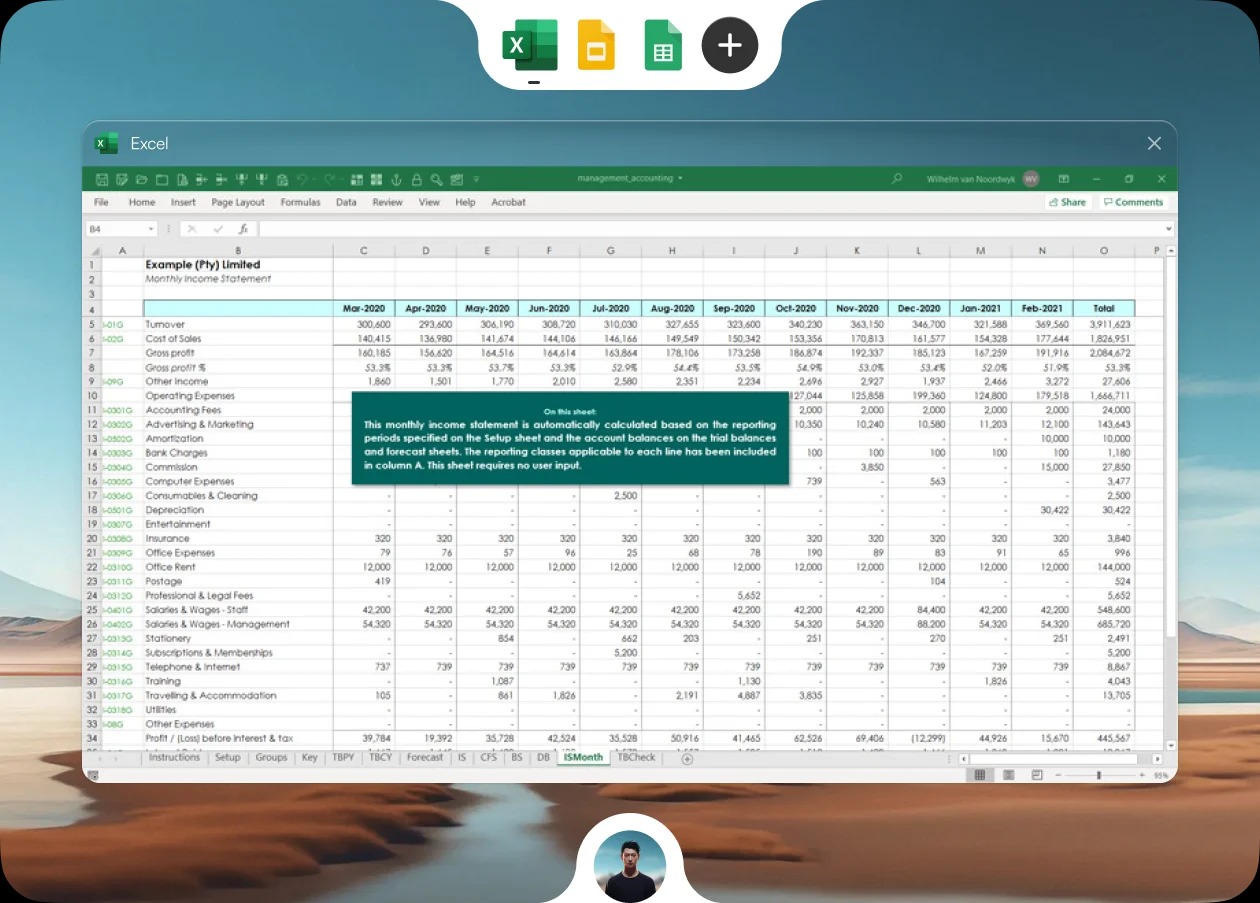Switch to the Forecast sheet tab
The width and height of the screenshot is (1260, 903).
pos(425,758)
